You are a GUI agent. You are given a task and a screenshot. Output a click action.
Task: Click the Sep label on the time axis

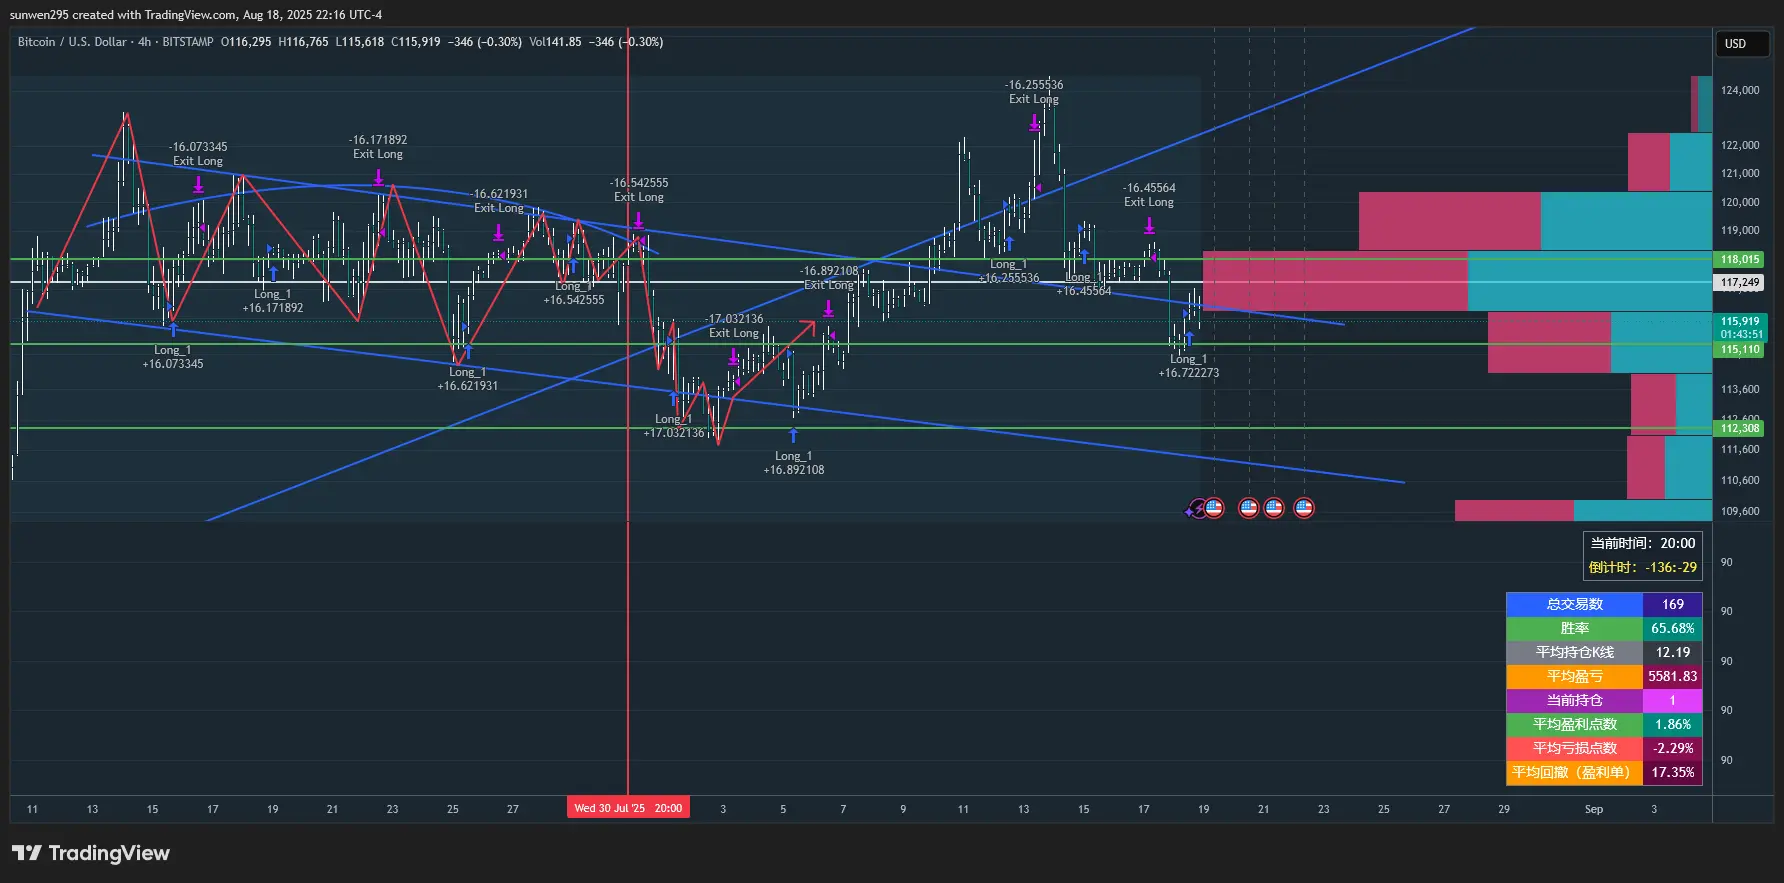(x=1594, y=809)
